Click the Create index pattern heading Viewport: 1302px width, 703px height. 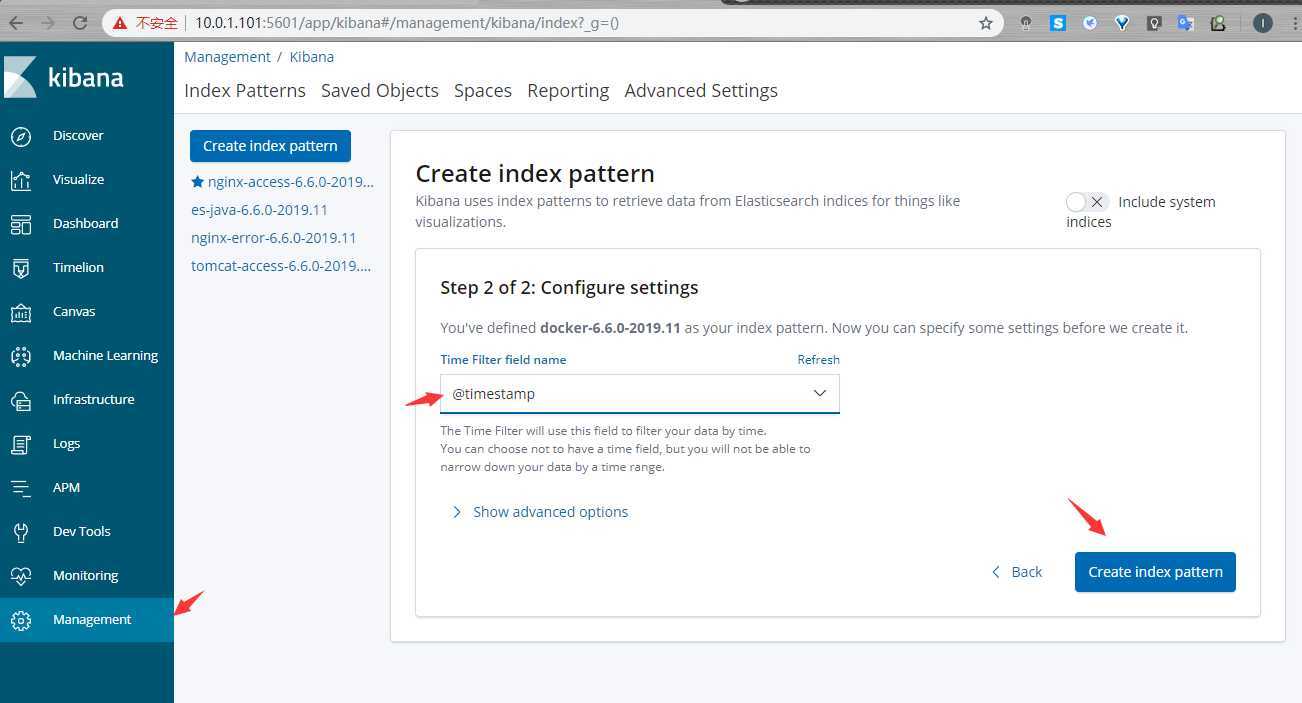[535, 173]
